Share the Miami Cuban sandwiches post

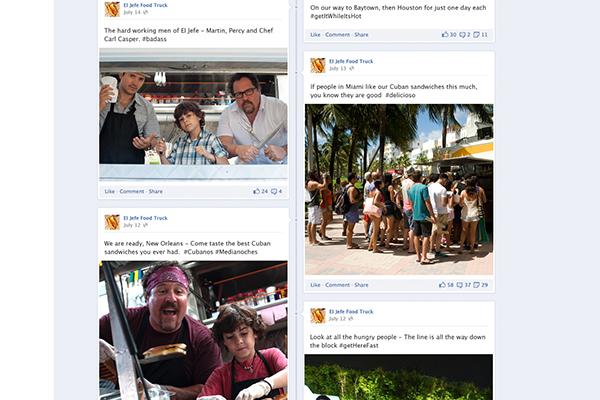click(361, 285)
